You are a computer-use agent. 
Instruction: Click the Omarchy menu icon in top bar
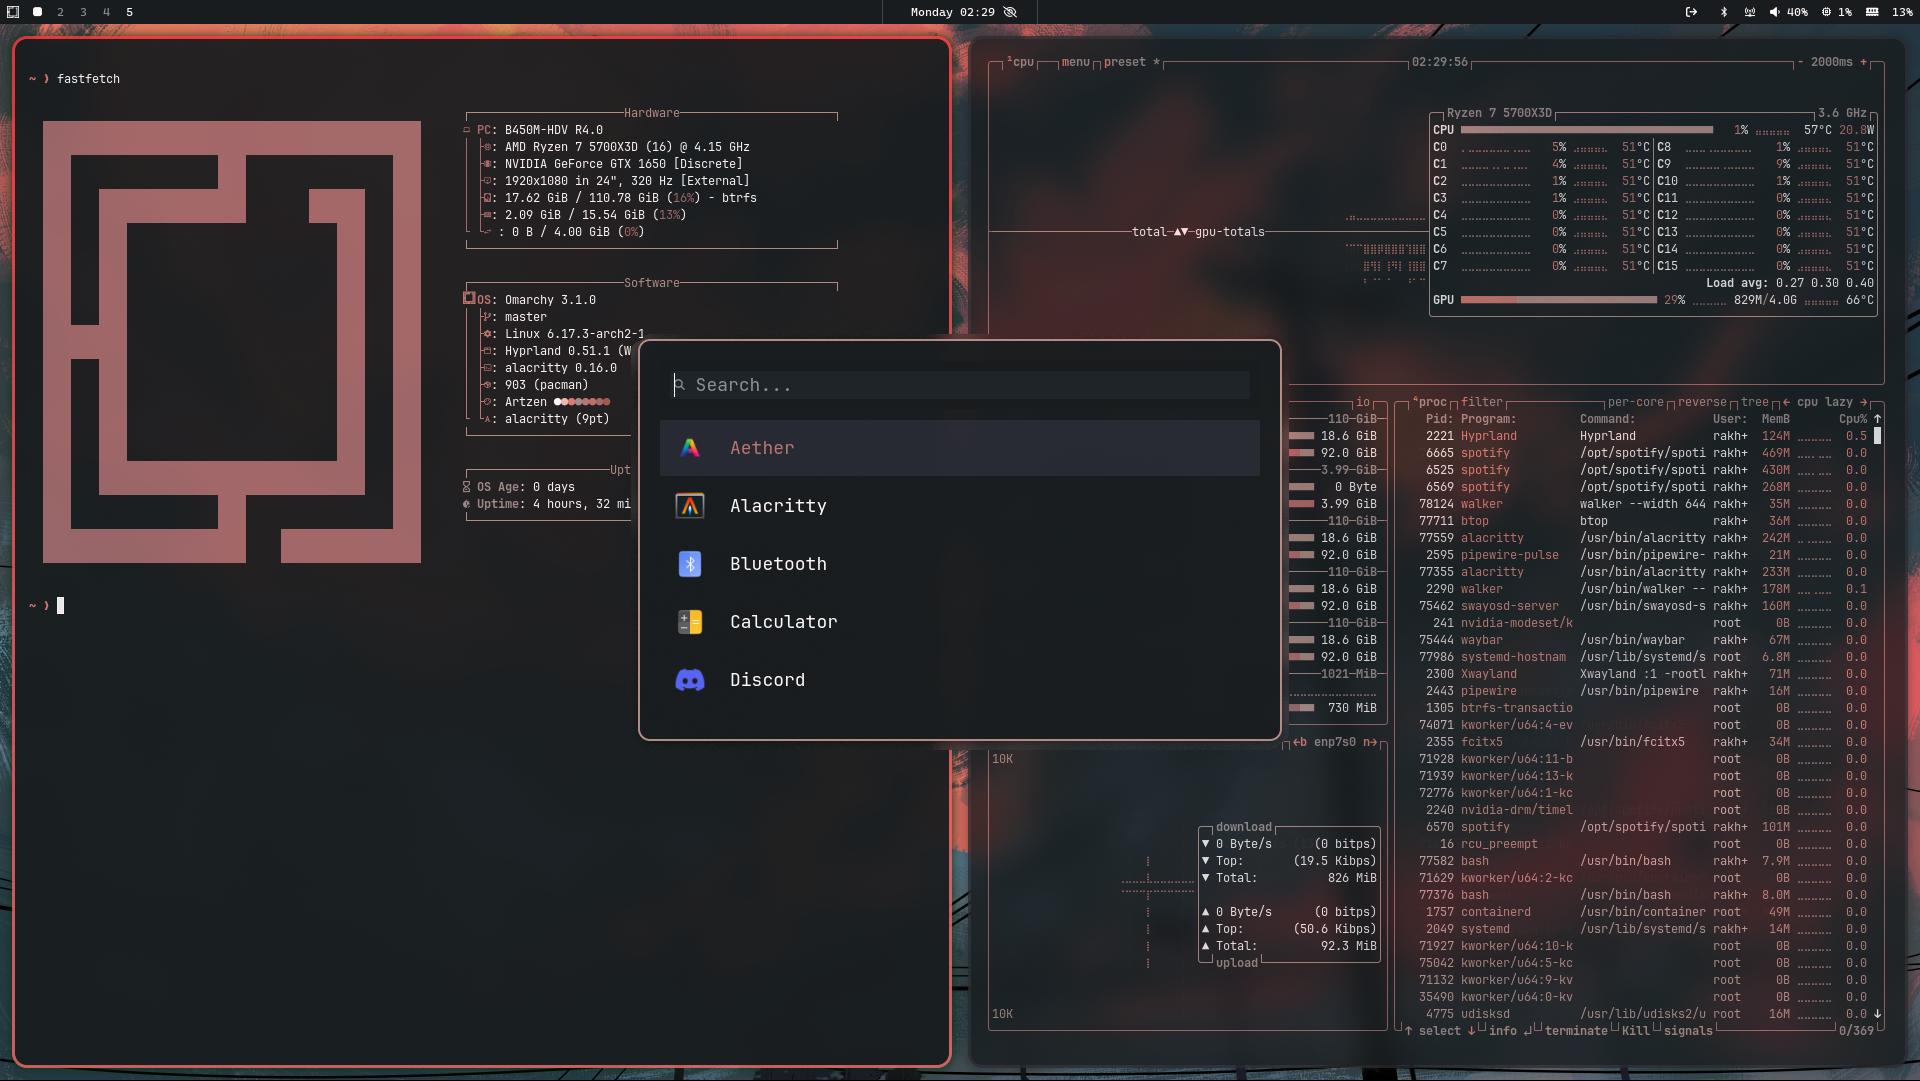pos(13,12)
